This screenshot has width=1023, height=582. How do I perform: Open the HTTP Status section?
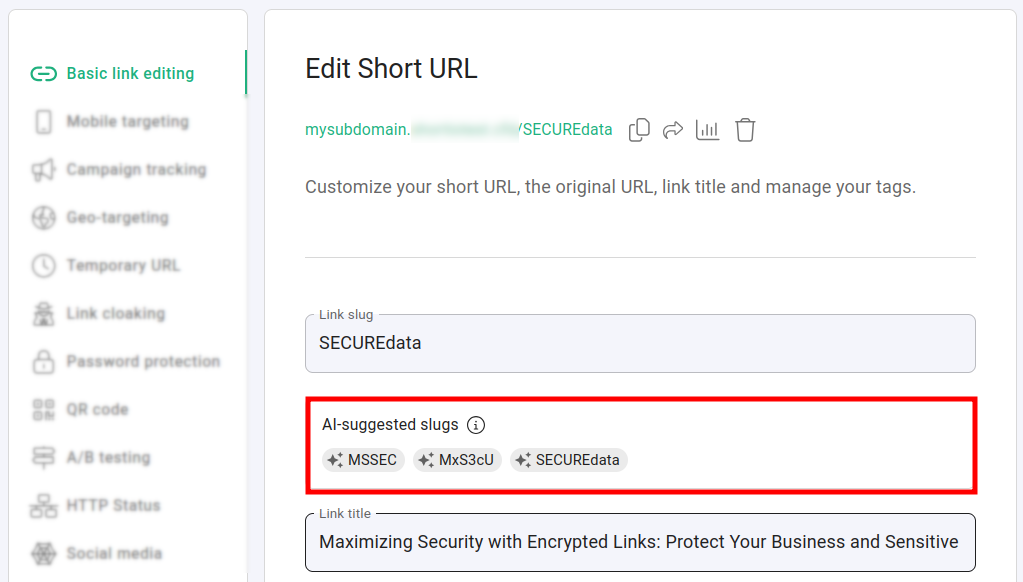coord(113,506)
